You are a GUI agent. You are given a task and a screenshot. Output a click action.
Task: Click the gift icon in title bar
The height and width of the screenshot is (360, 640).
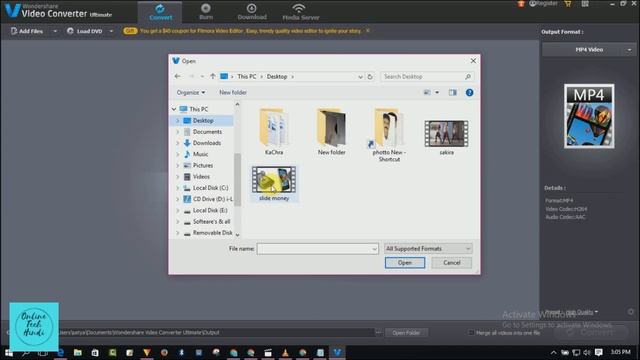[x=520, y=4]
